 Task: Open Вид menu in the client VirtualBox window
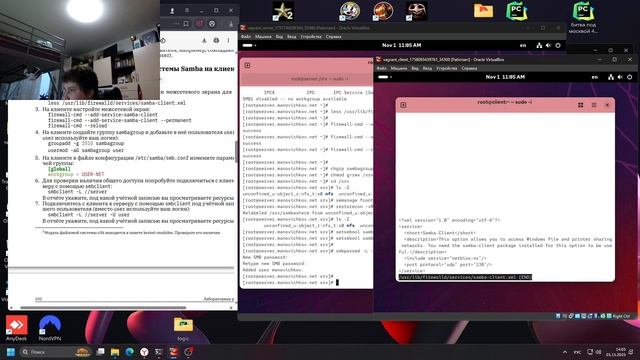click(x=415, y=68)
